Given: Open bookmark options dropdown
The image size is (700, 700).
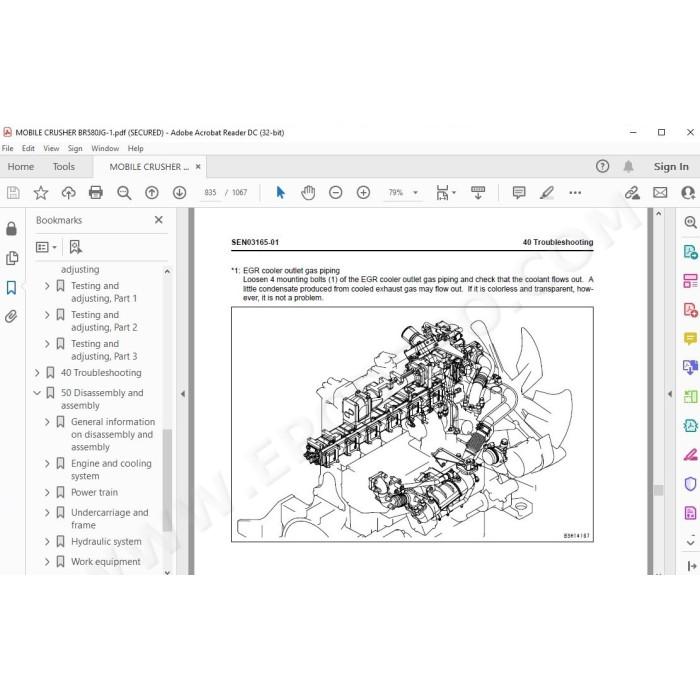Looking at the screenshot, I should click(x=46, y=247).
